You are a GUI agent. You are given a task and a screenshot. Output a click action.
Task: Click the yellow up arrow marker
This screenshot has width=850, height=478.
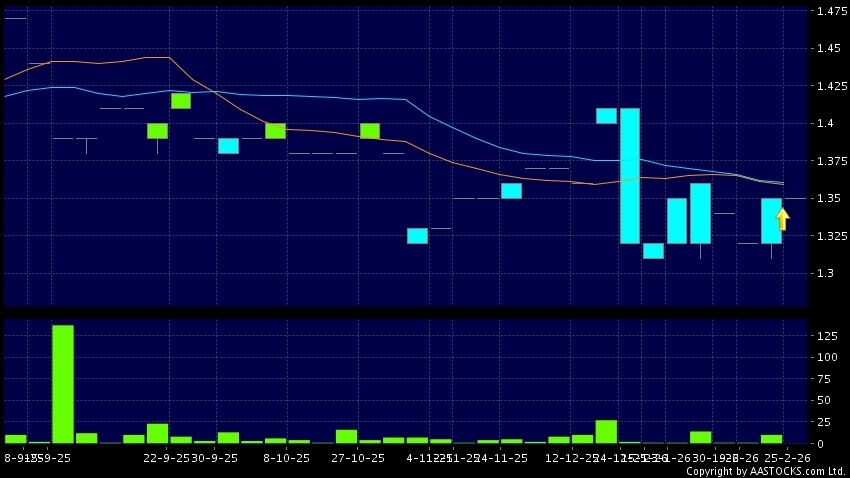[x=782, y=219]
